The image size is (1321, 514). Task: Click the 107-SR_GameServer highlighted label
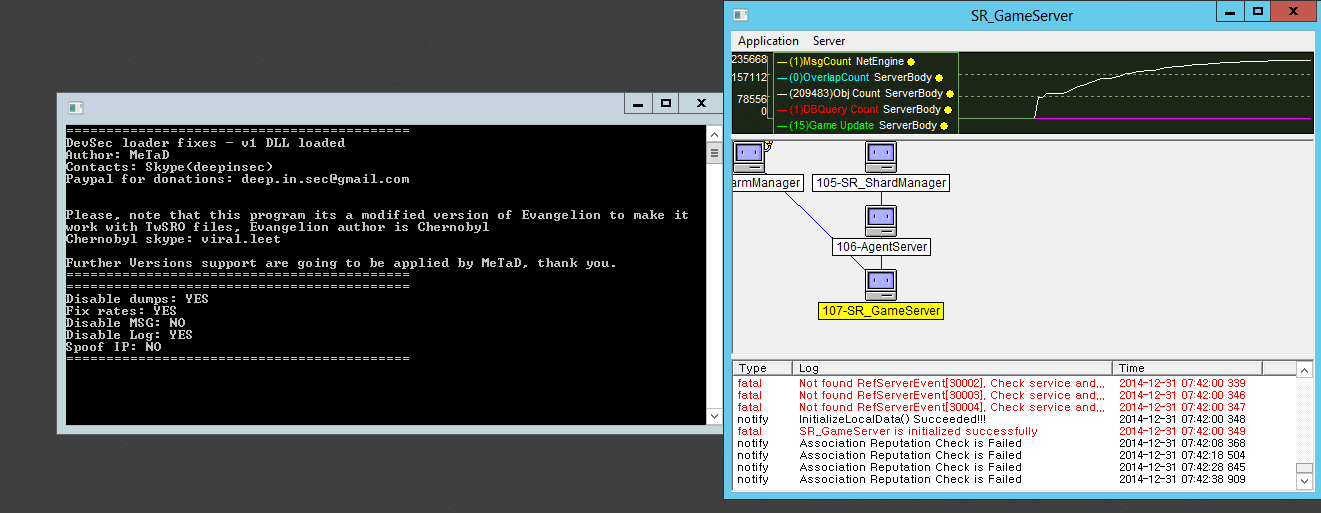(x=880, y=311)
